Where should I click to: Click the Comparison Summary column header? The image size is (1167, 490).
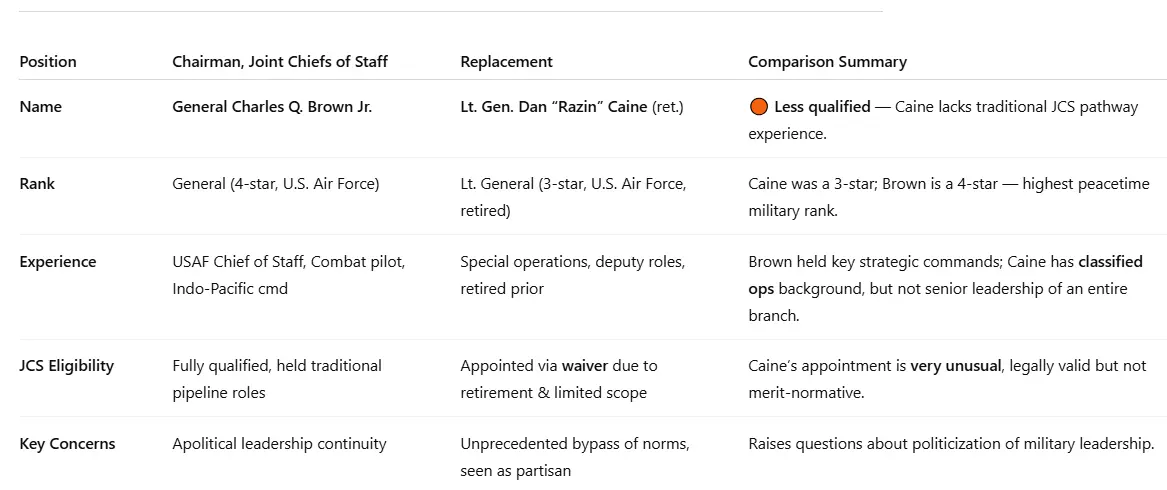(827, 62)
